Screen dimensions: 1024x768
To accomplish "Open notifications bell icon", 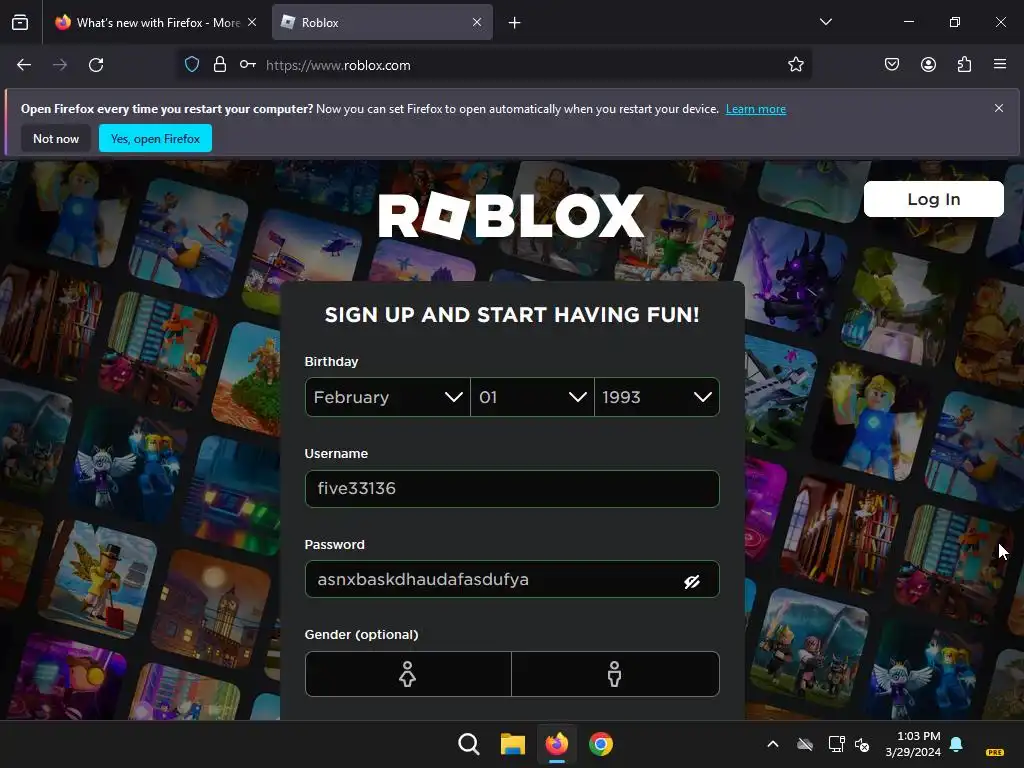I will (x=956, y=744).
